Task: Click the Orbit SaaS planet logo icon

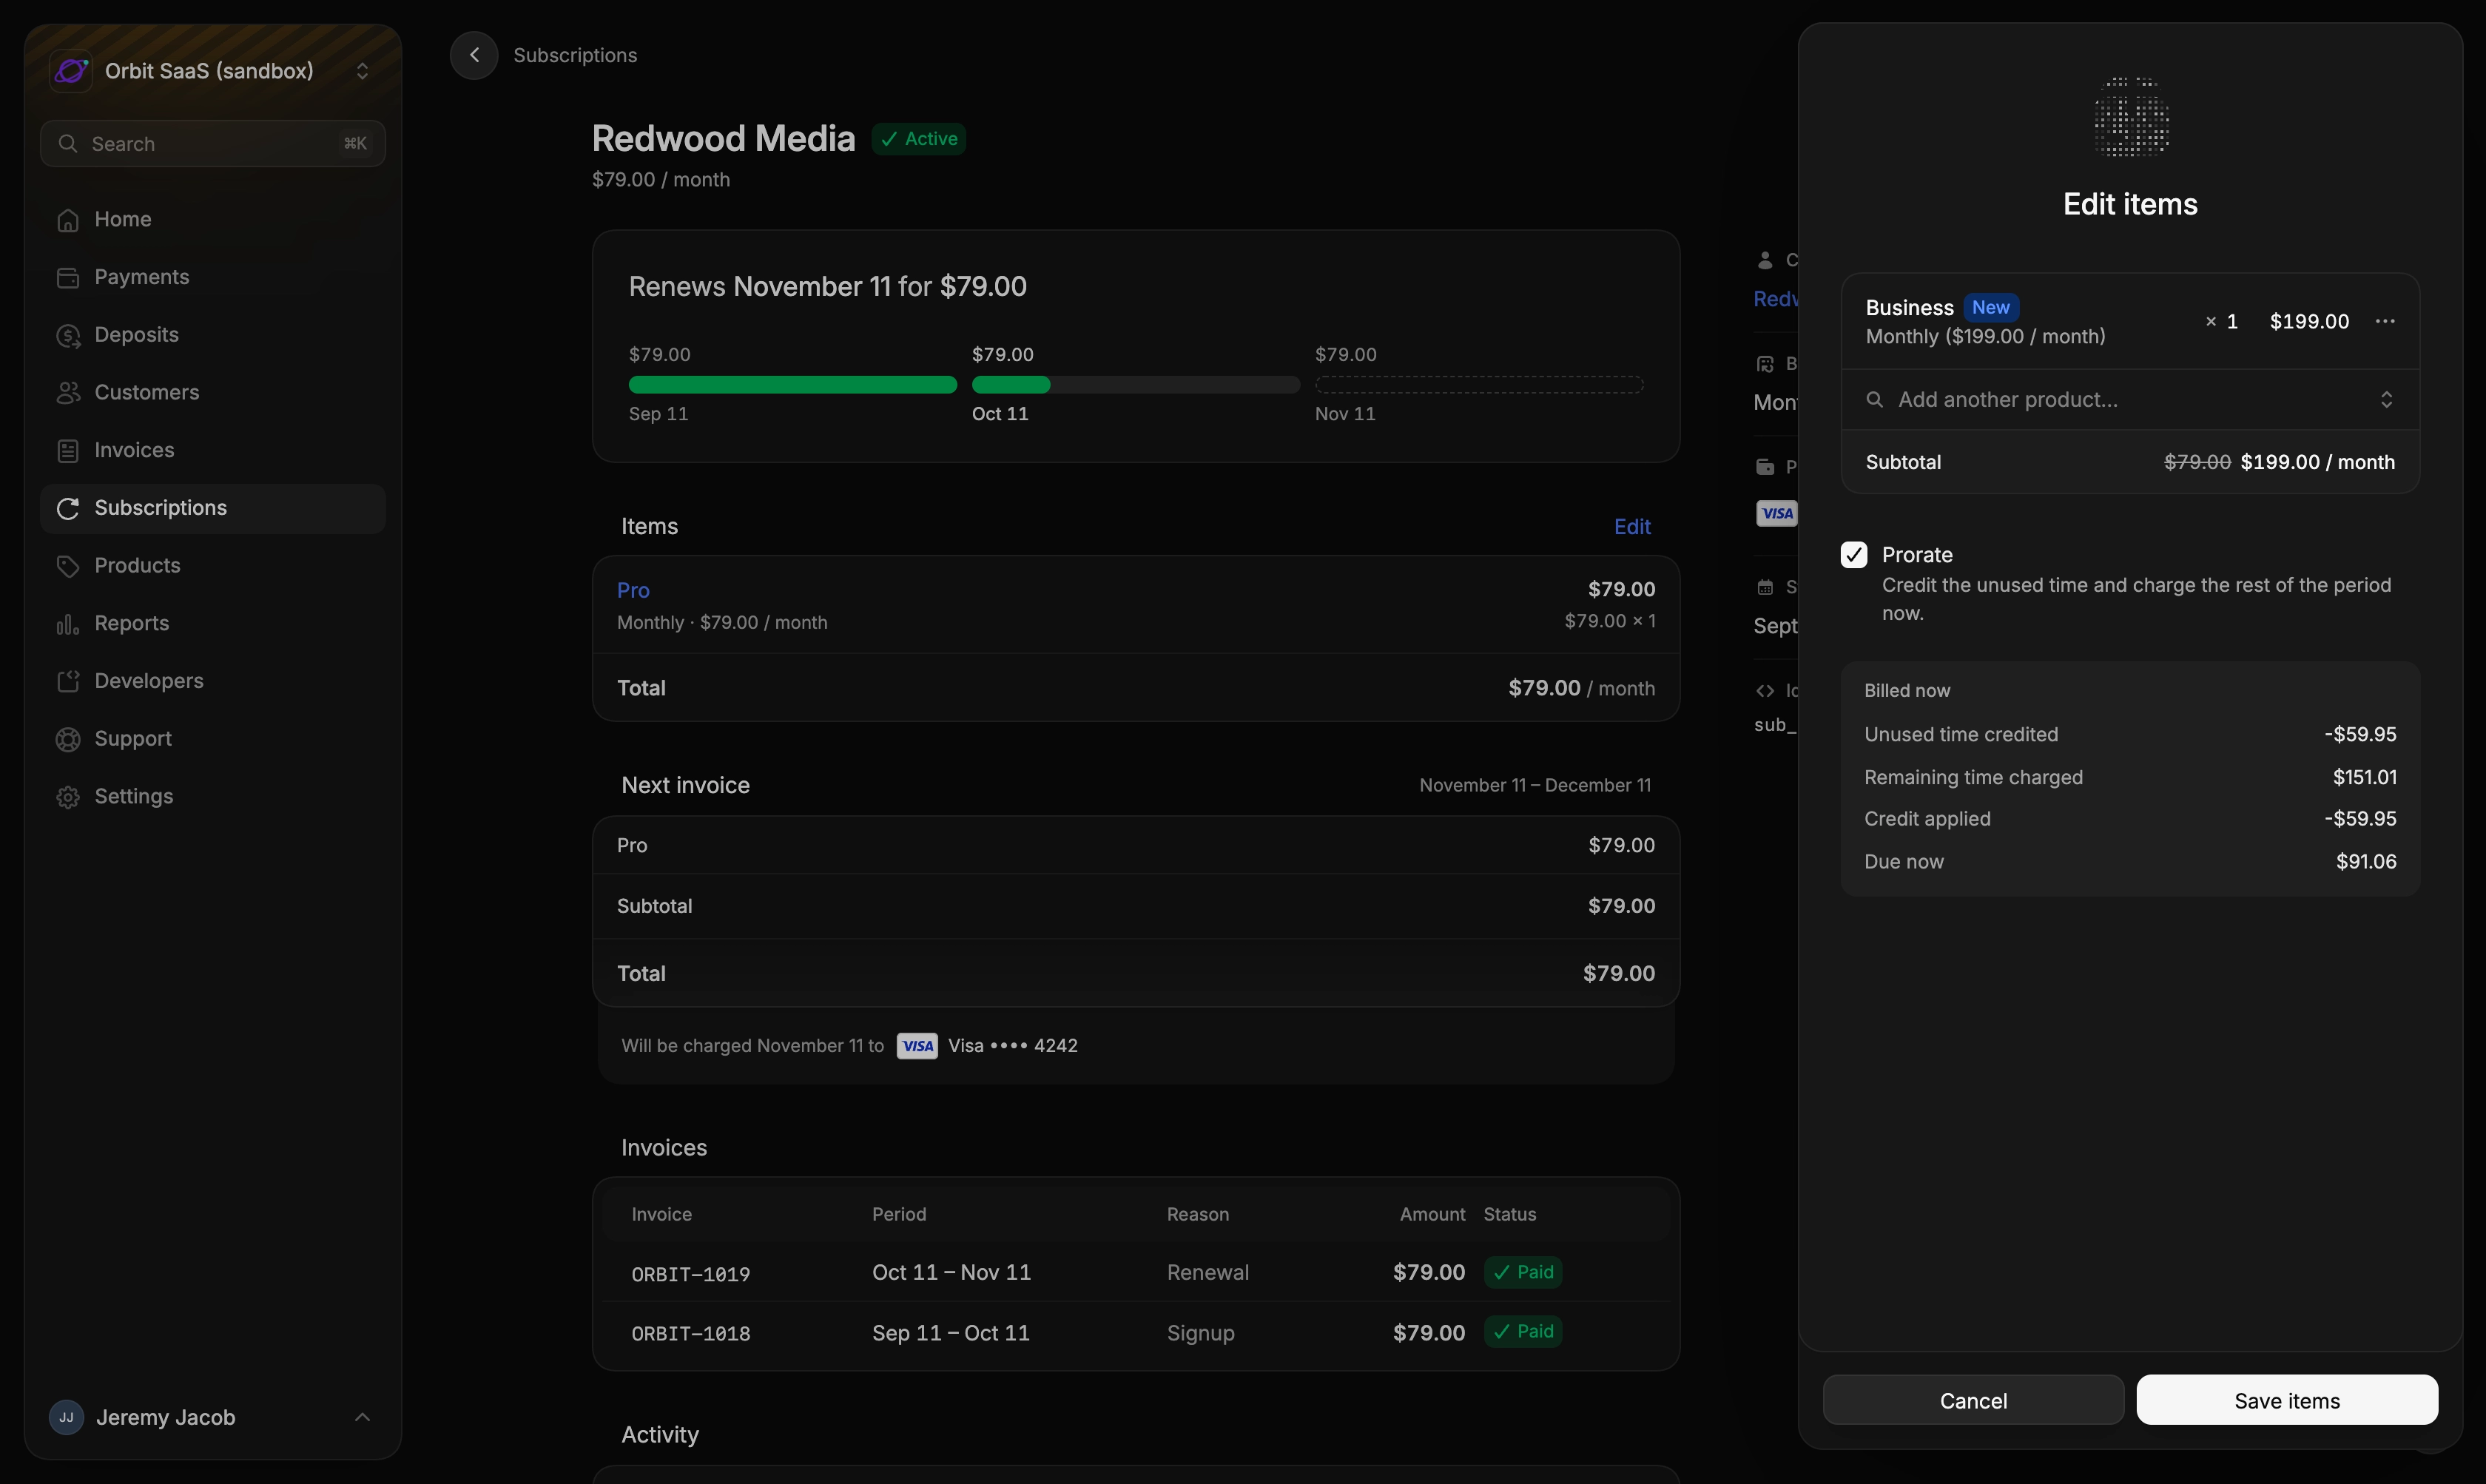Action: (71, 71)
